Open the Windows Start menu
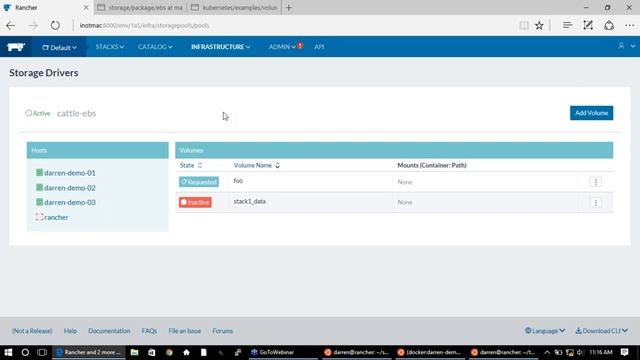Screen dimensions: 640x360 point(8,352)
